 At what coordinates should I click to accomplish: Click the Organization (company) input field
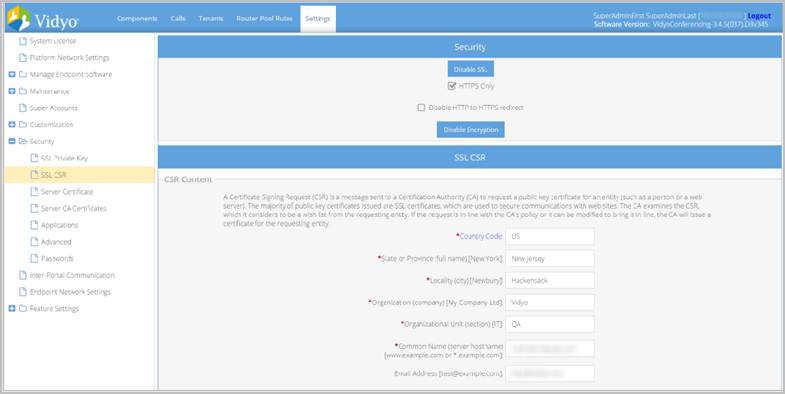tap(550, 302)
